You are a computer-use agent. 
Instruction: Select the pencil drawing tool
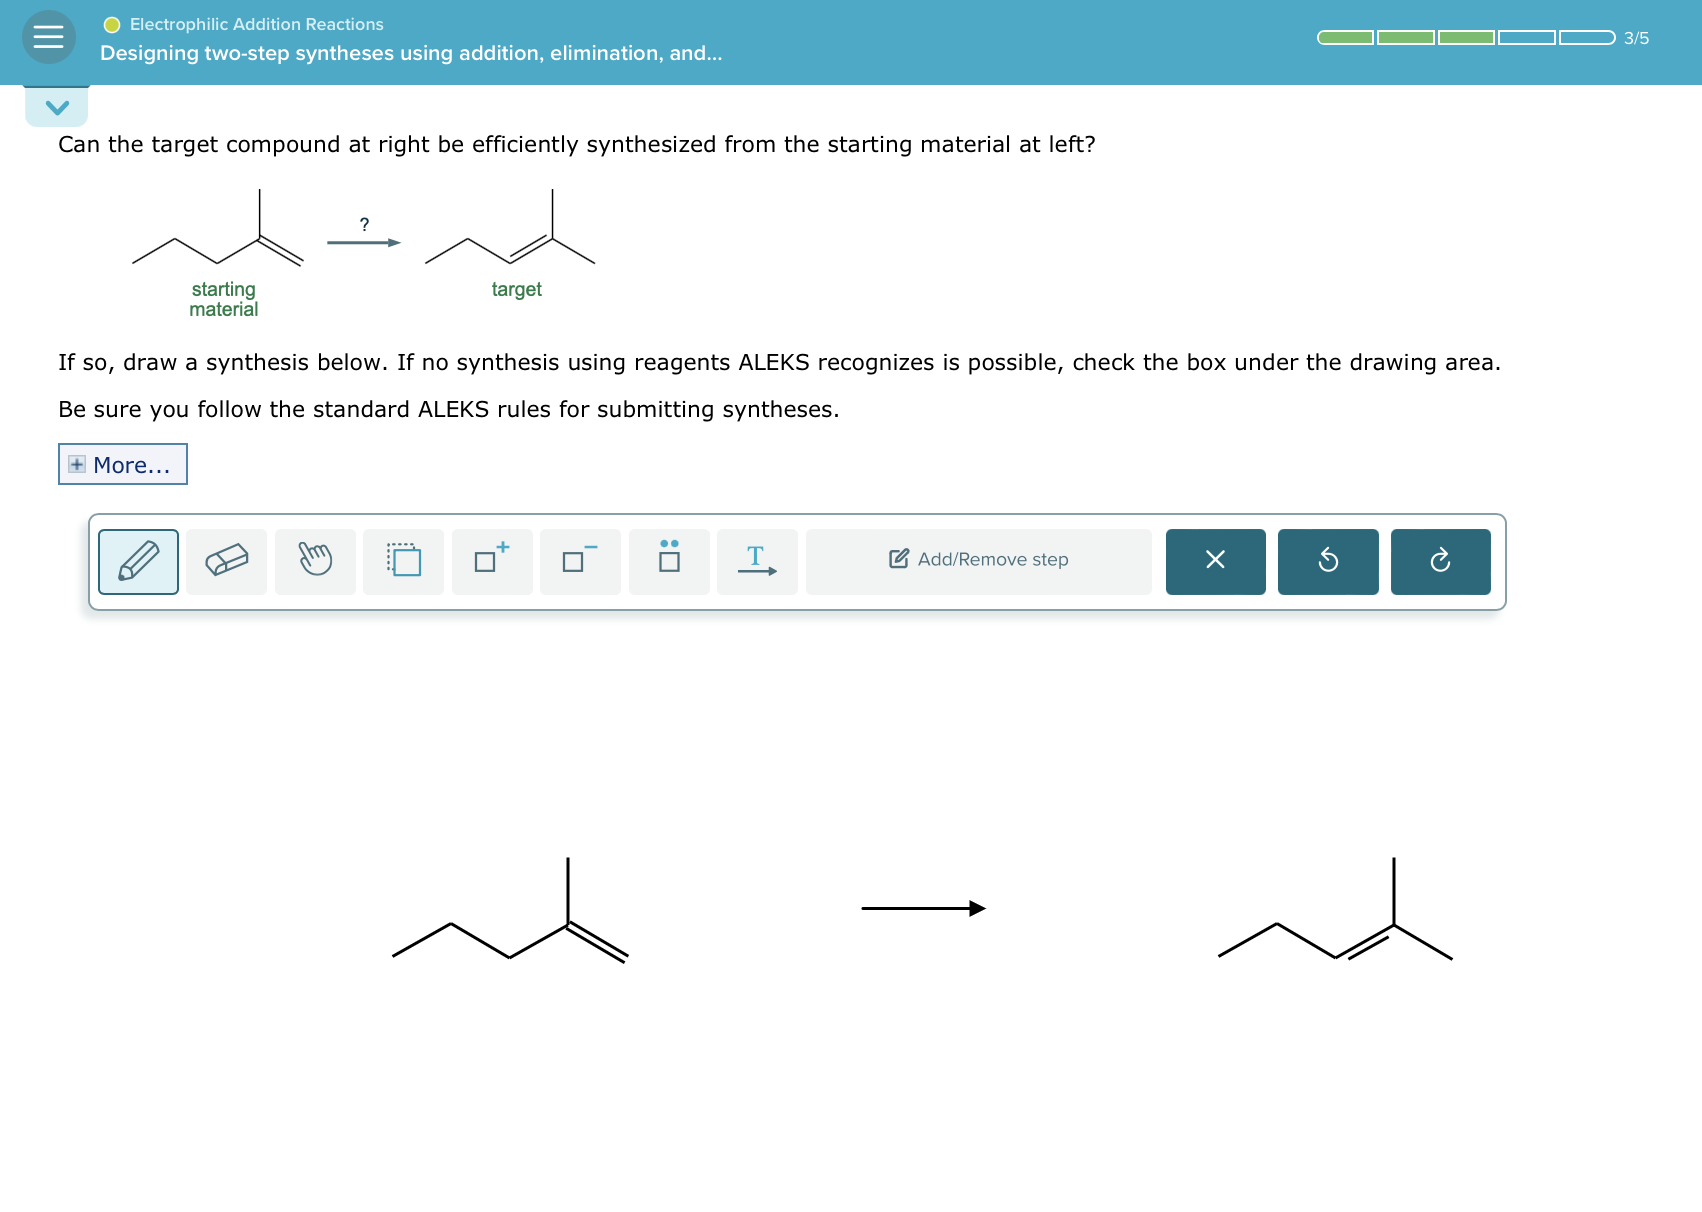[137, 561]
